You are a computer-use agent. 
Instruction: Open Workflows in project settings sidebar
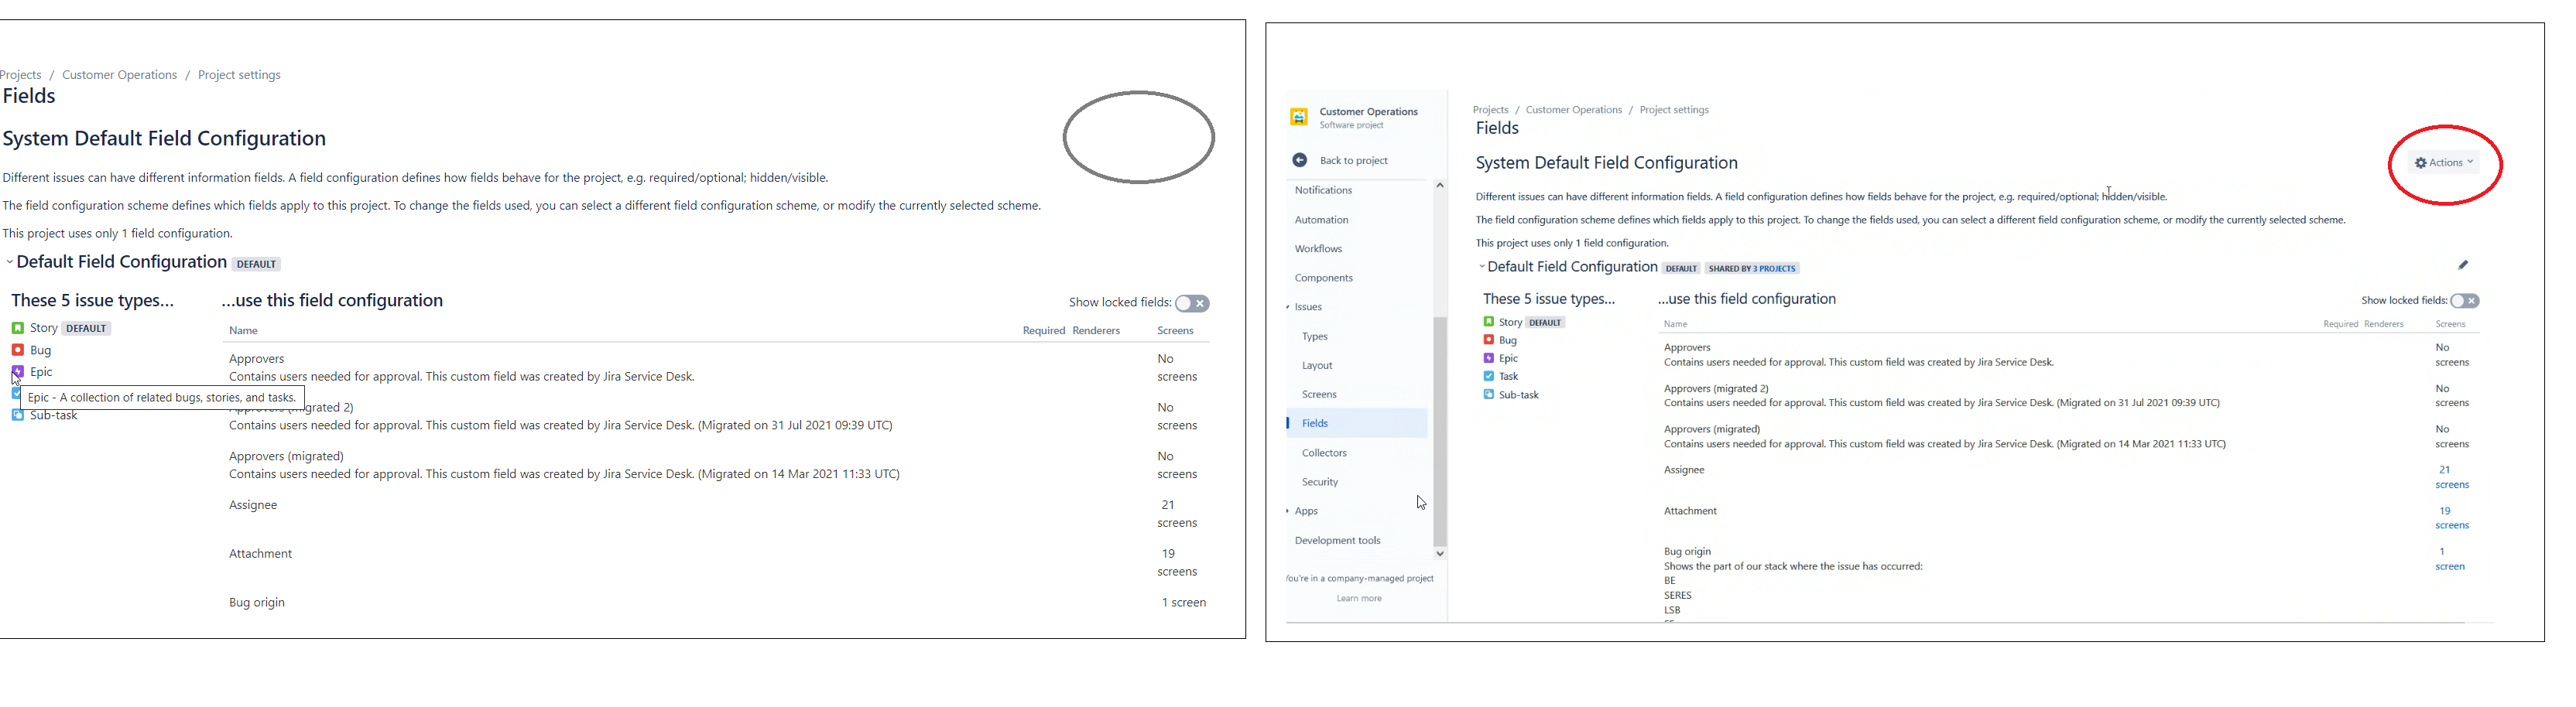tap(1318, 249)
